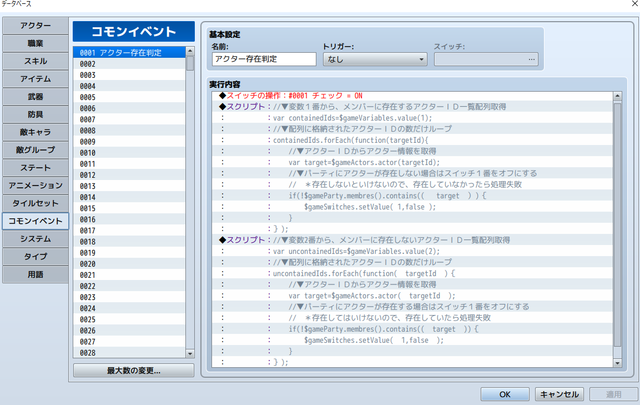Select common event row 0016
The width and height of the screenshot is (640, 405).
click(129, 219)
